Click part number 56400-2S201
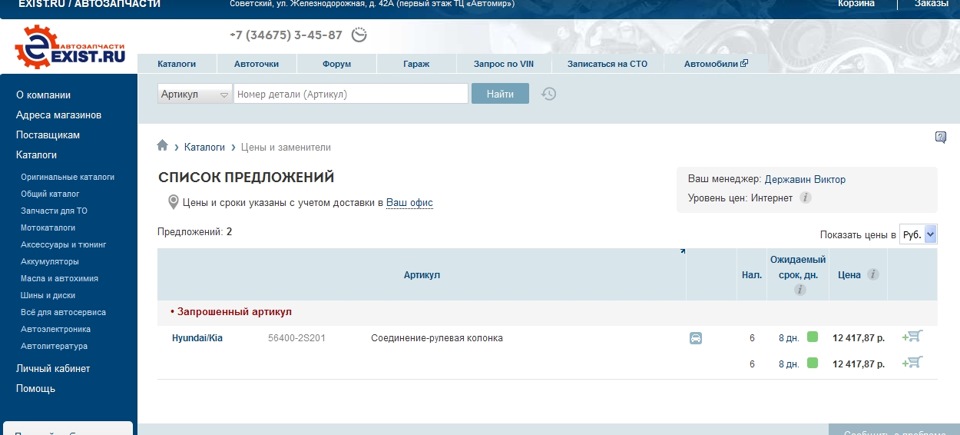 point(296,338)
